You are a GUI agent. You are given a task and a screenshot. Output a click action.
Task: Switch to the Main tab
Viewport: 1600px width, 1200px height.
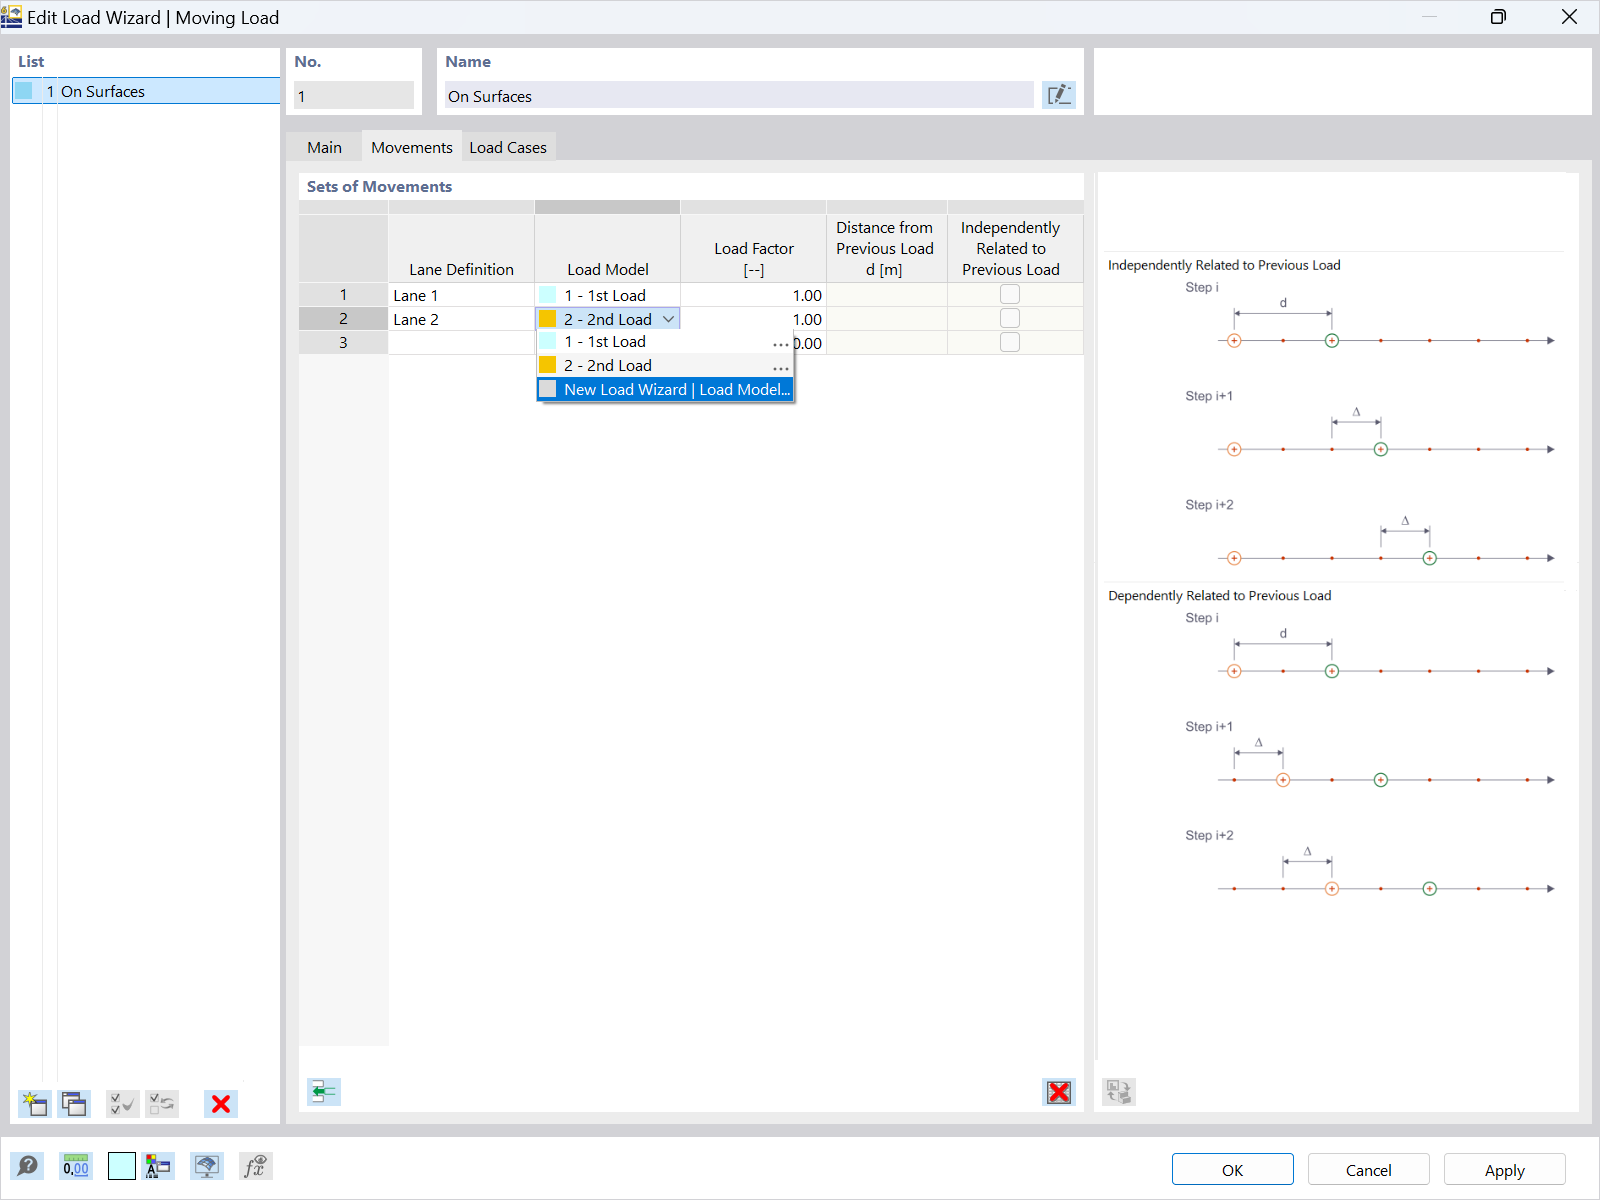click(x=324, y=147)
